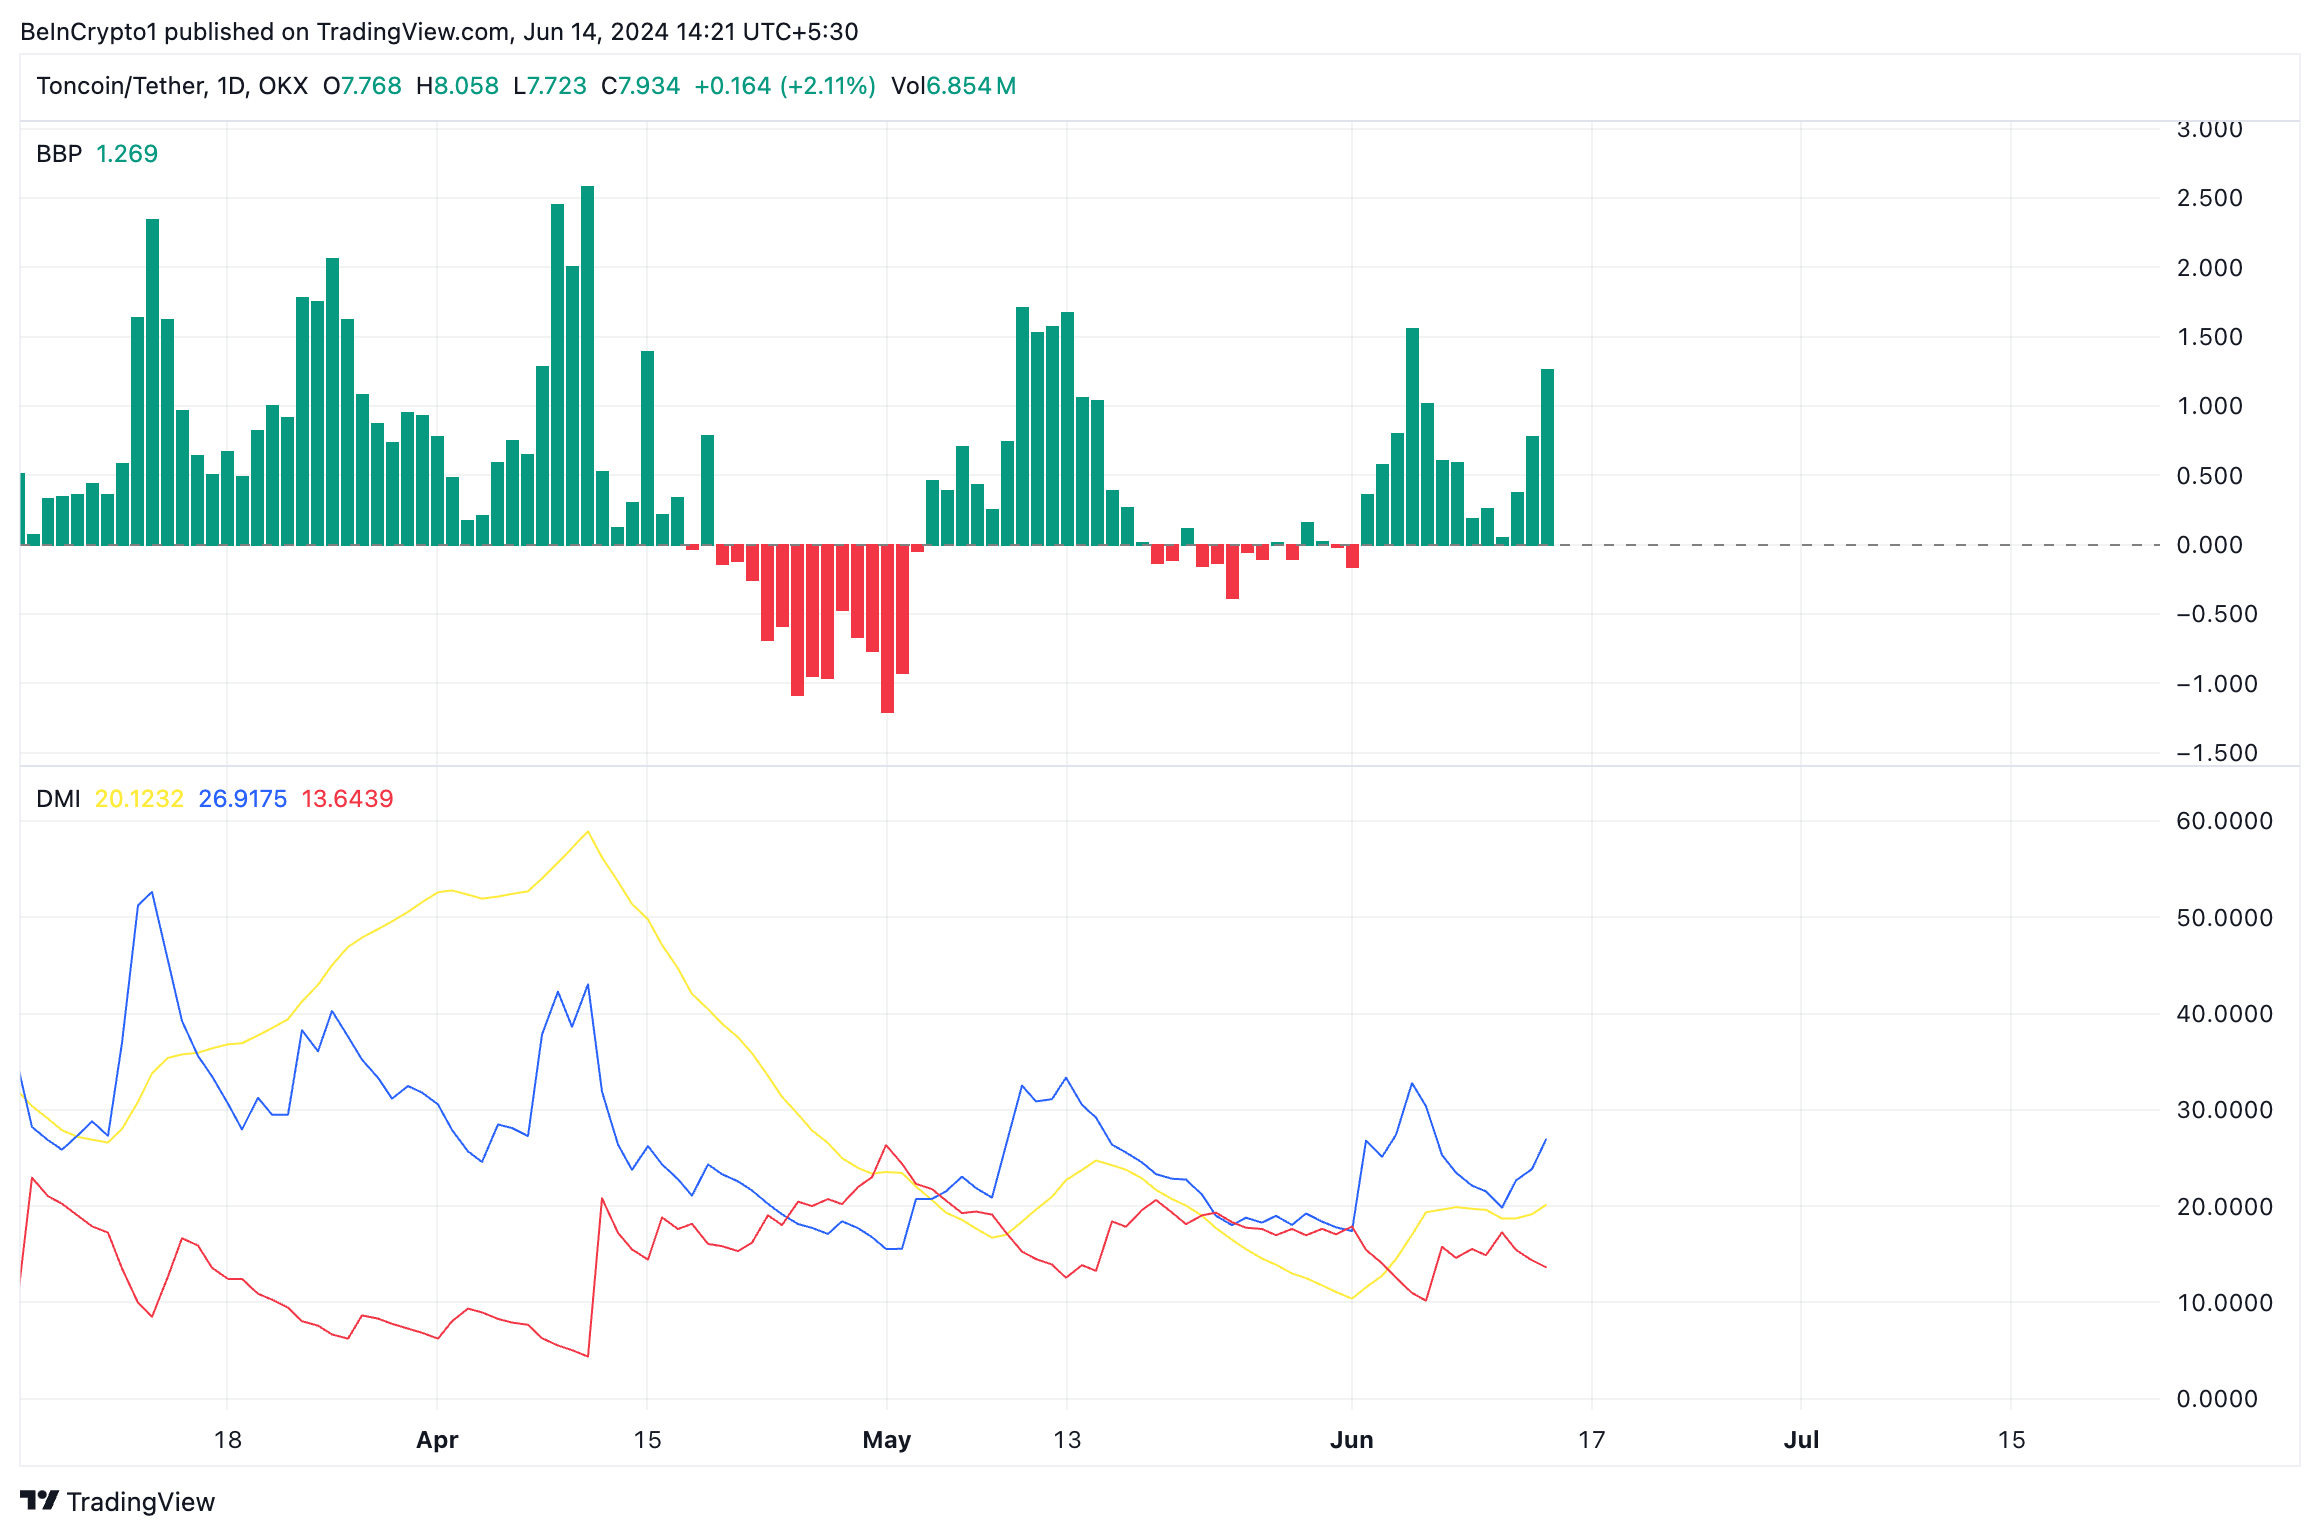Click the BBP indicator label
Viewport: 2320px width, 1536px height.
point(59,154)
